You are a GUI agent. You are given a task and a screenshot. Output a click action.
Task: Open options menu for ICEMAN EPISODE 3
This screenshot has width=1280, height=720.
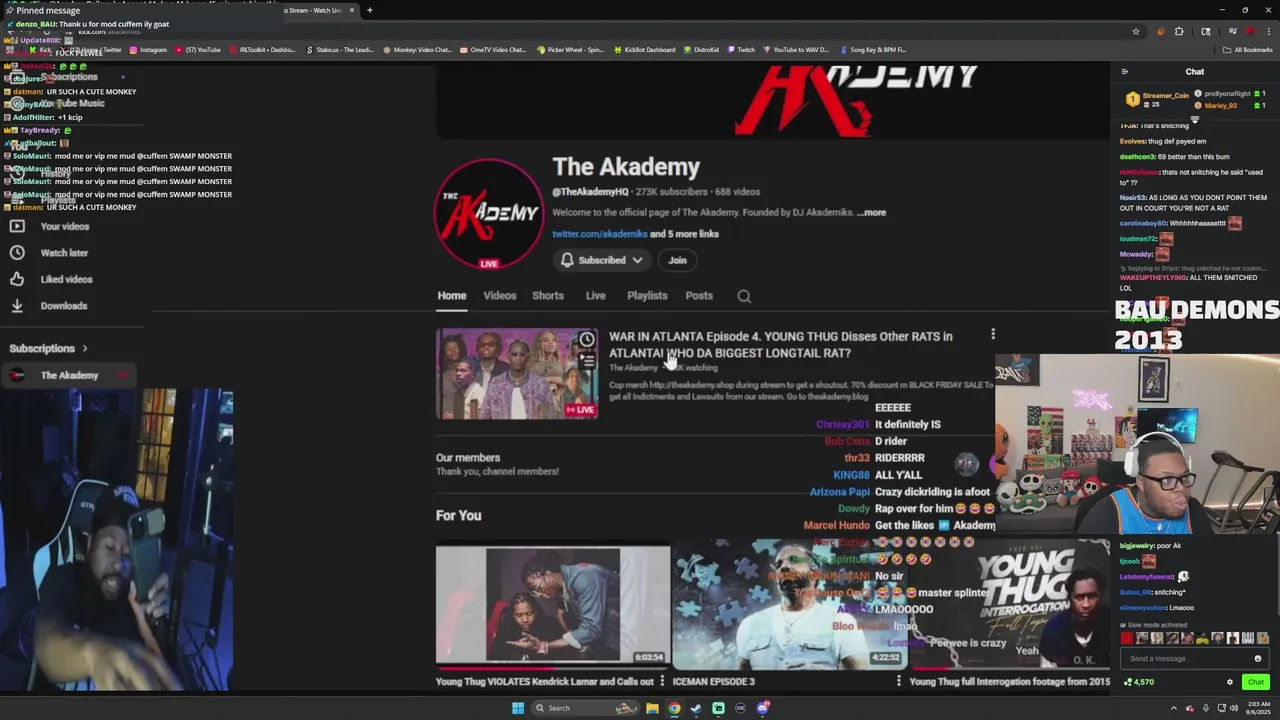898,682
